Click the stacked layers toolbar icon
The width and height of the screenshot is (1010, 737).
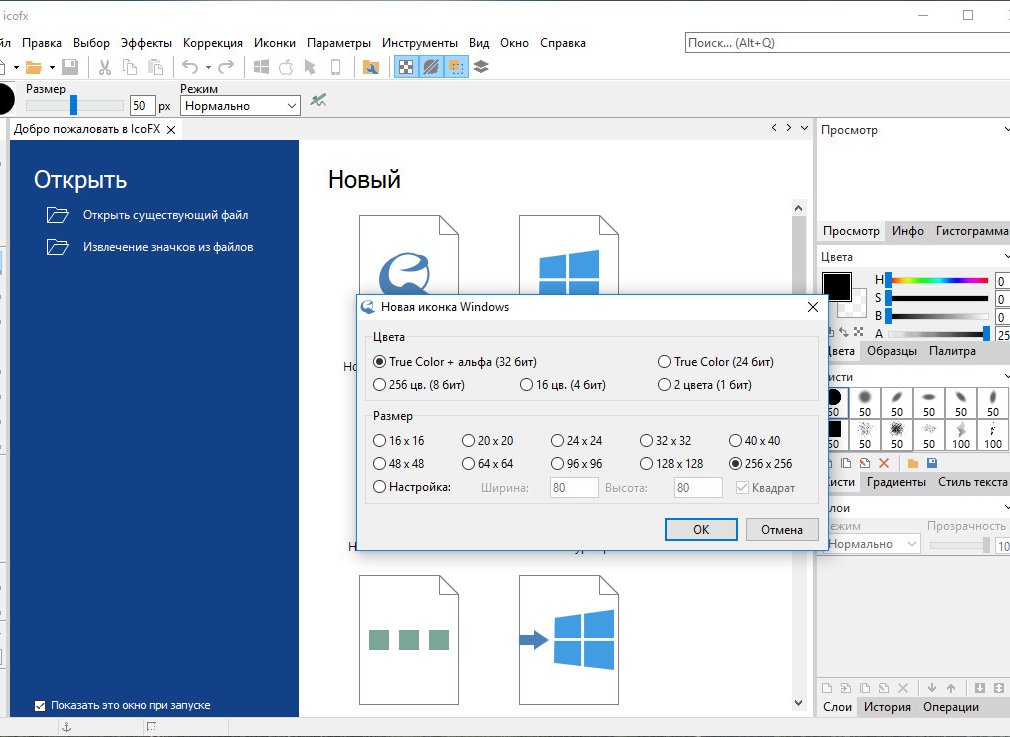click(481, 67)
